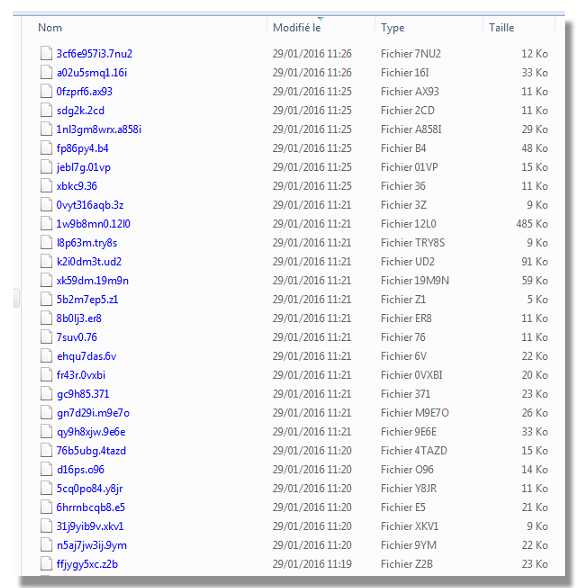Screen dimensions: 581x588
Task: Click the 485 Ko size cell
Action: coord(532,224)
